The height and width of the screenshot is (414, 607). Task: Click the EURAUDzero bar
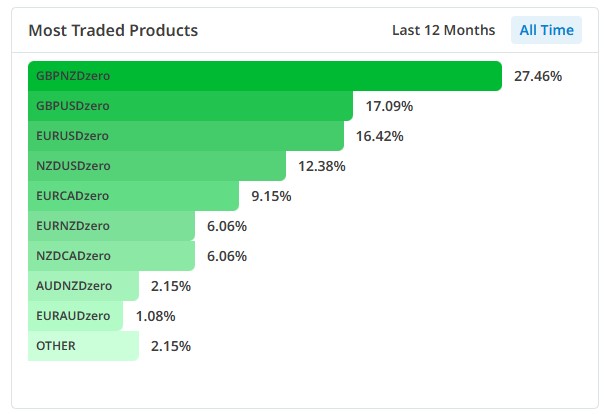tap(75, 316)
